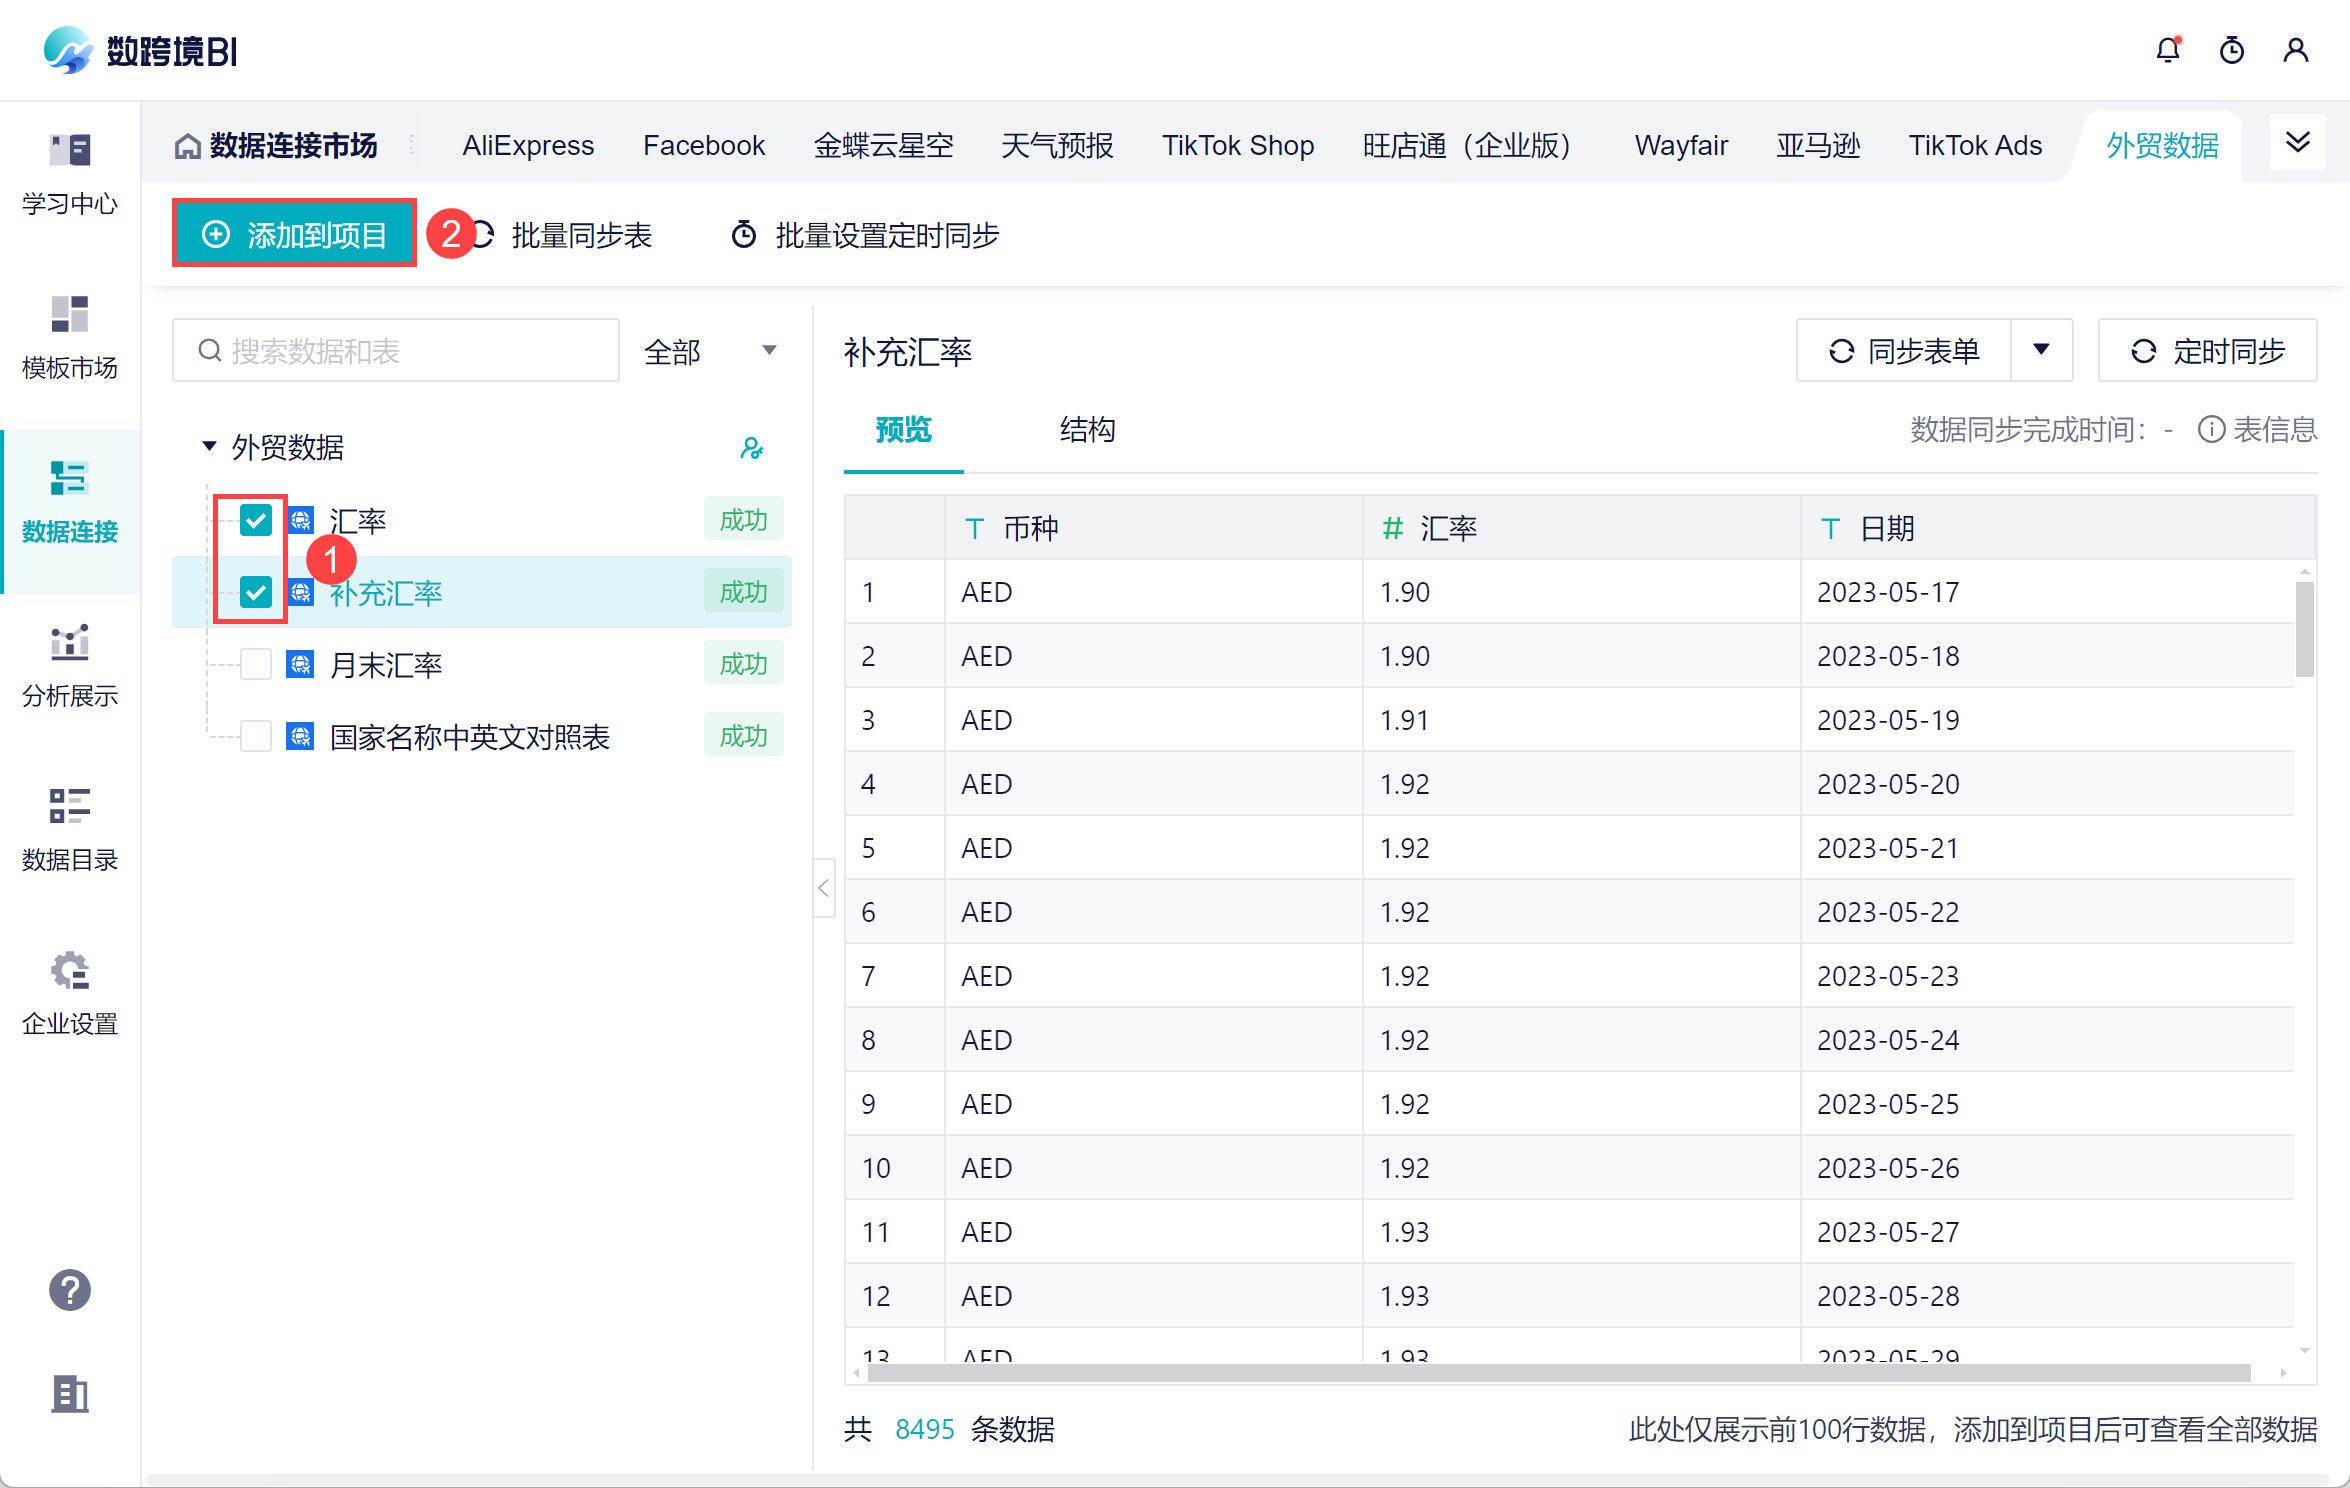Open 企业设置 gear icon
2350x1488 pixels.
(69, 993)
